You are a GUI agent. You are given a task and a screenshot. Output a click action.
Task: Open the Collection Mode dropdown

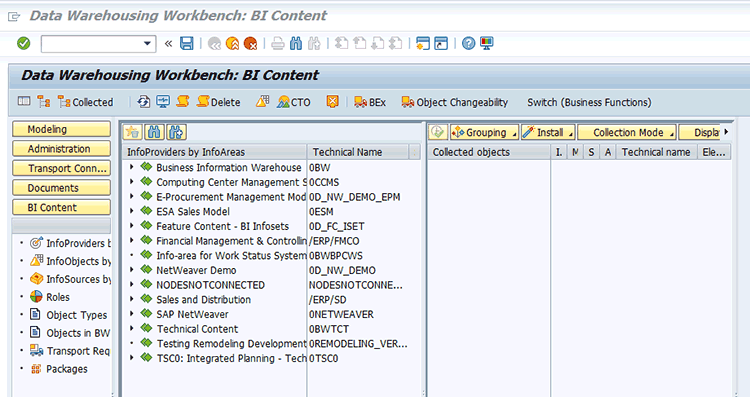pyautogui.click(x=627, y=132)
